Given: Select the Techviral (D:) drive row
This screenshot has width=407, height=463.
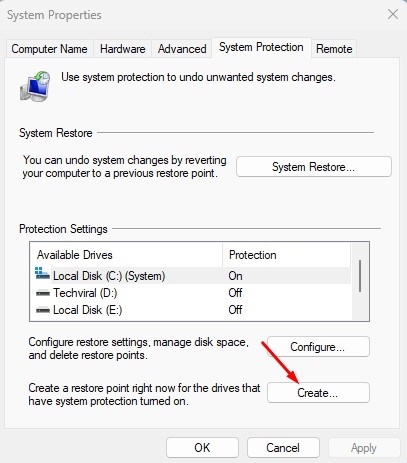Looking at the screenshot, I should (x=192, y=293).
